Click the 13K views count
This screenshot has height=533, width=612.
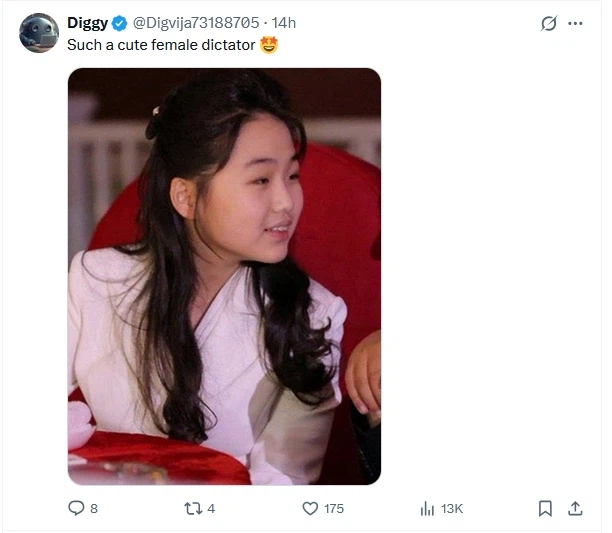point(452,508)
